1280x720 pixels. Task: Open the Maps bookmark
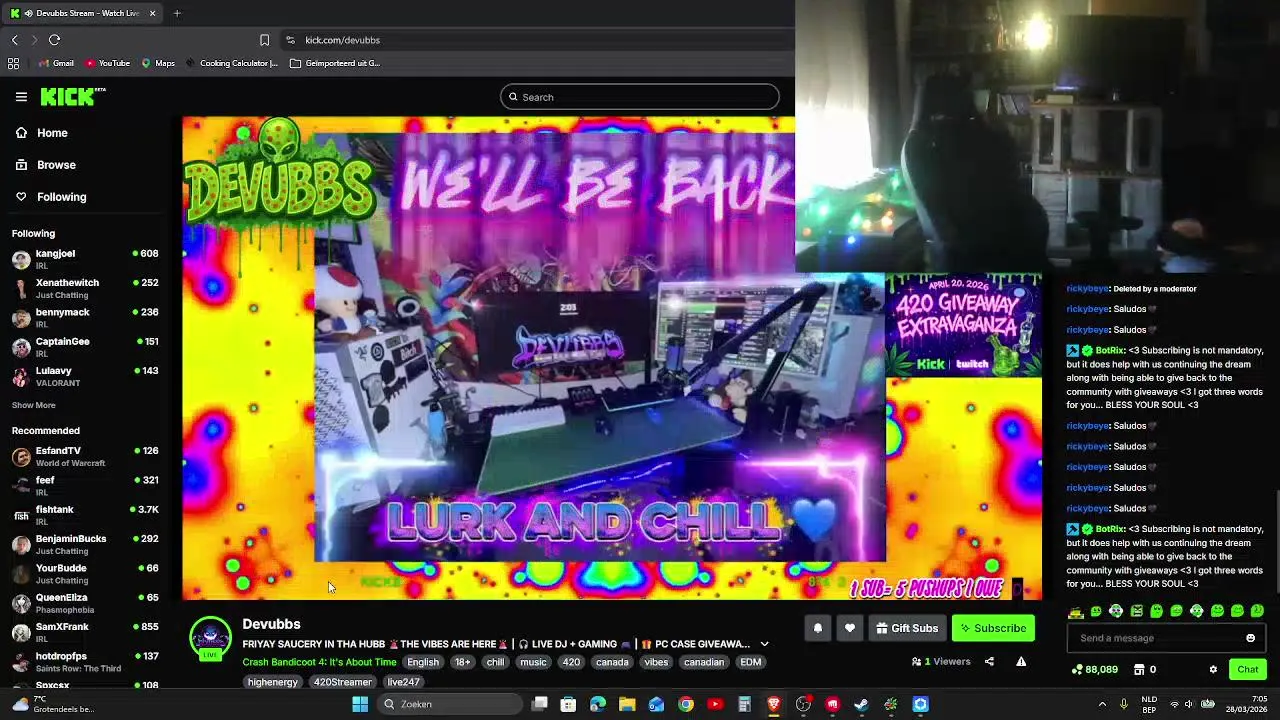coord(158,63)
